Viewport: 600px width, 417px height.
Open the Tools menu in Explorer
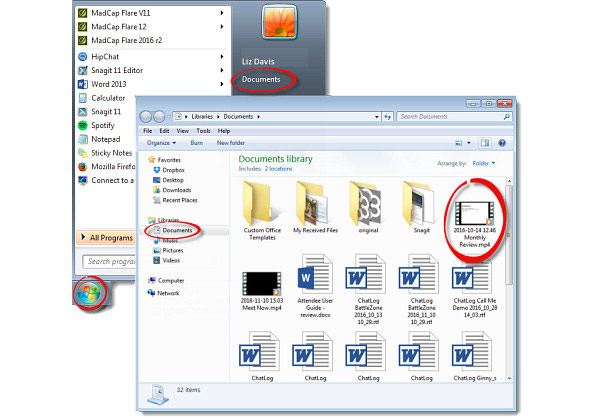pos(203,130)
